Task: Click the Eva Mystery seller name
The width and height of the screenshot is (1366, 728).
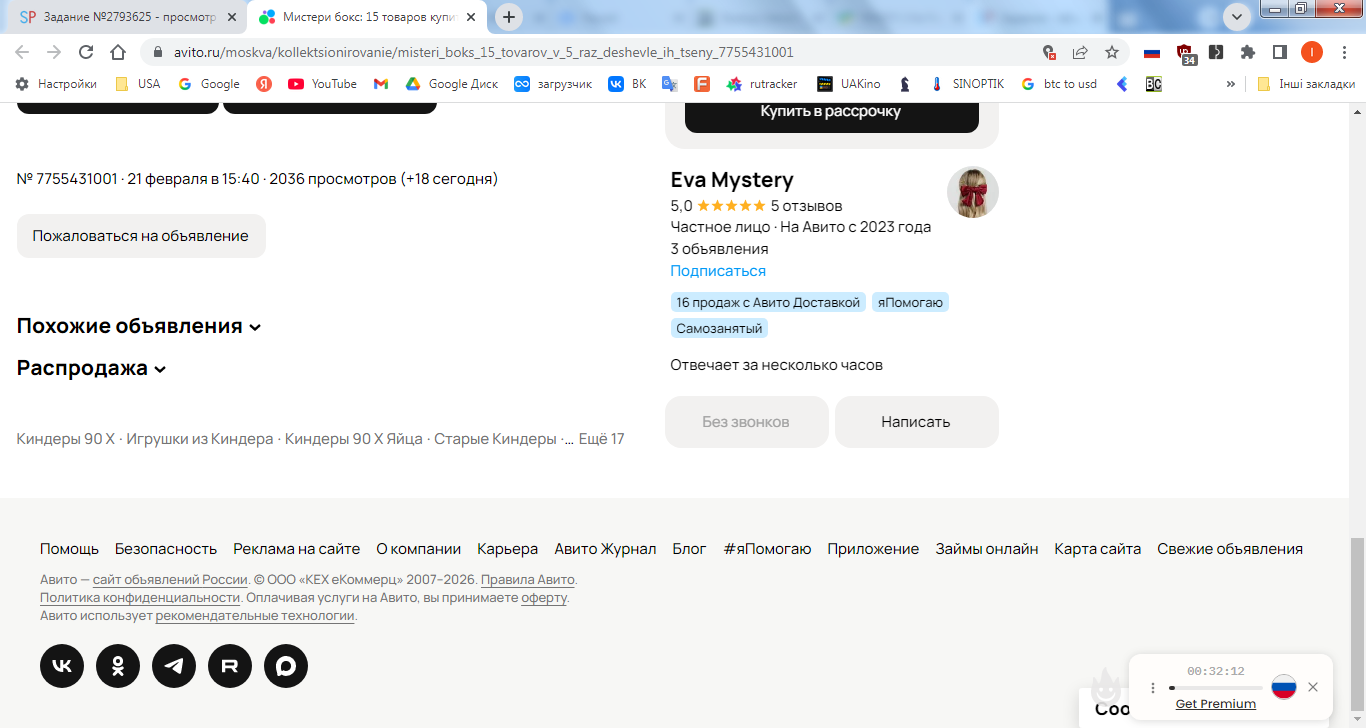Action: coord(732,180)
